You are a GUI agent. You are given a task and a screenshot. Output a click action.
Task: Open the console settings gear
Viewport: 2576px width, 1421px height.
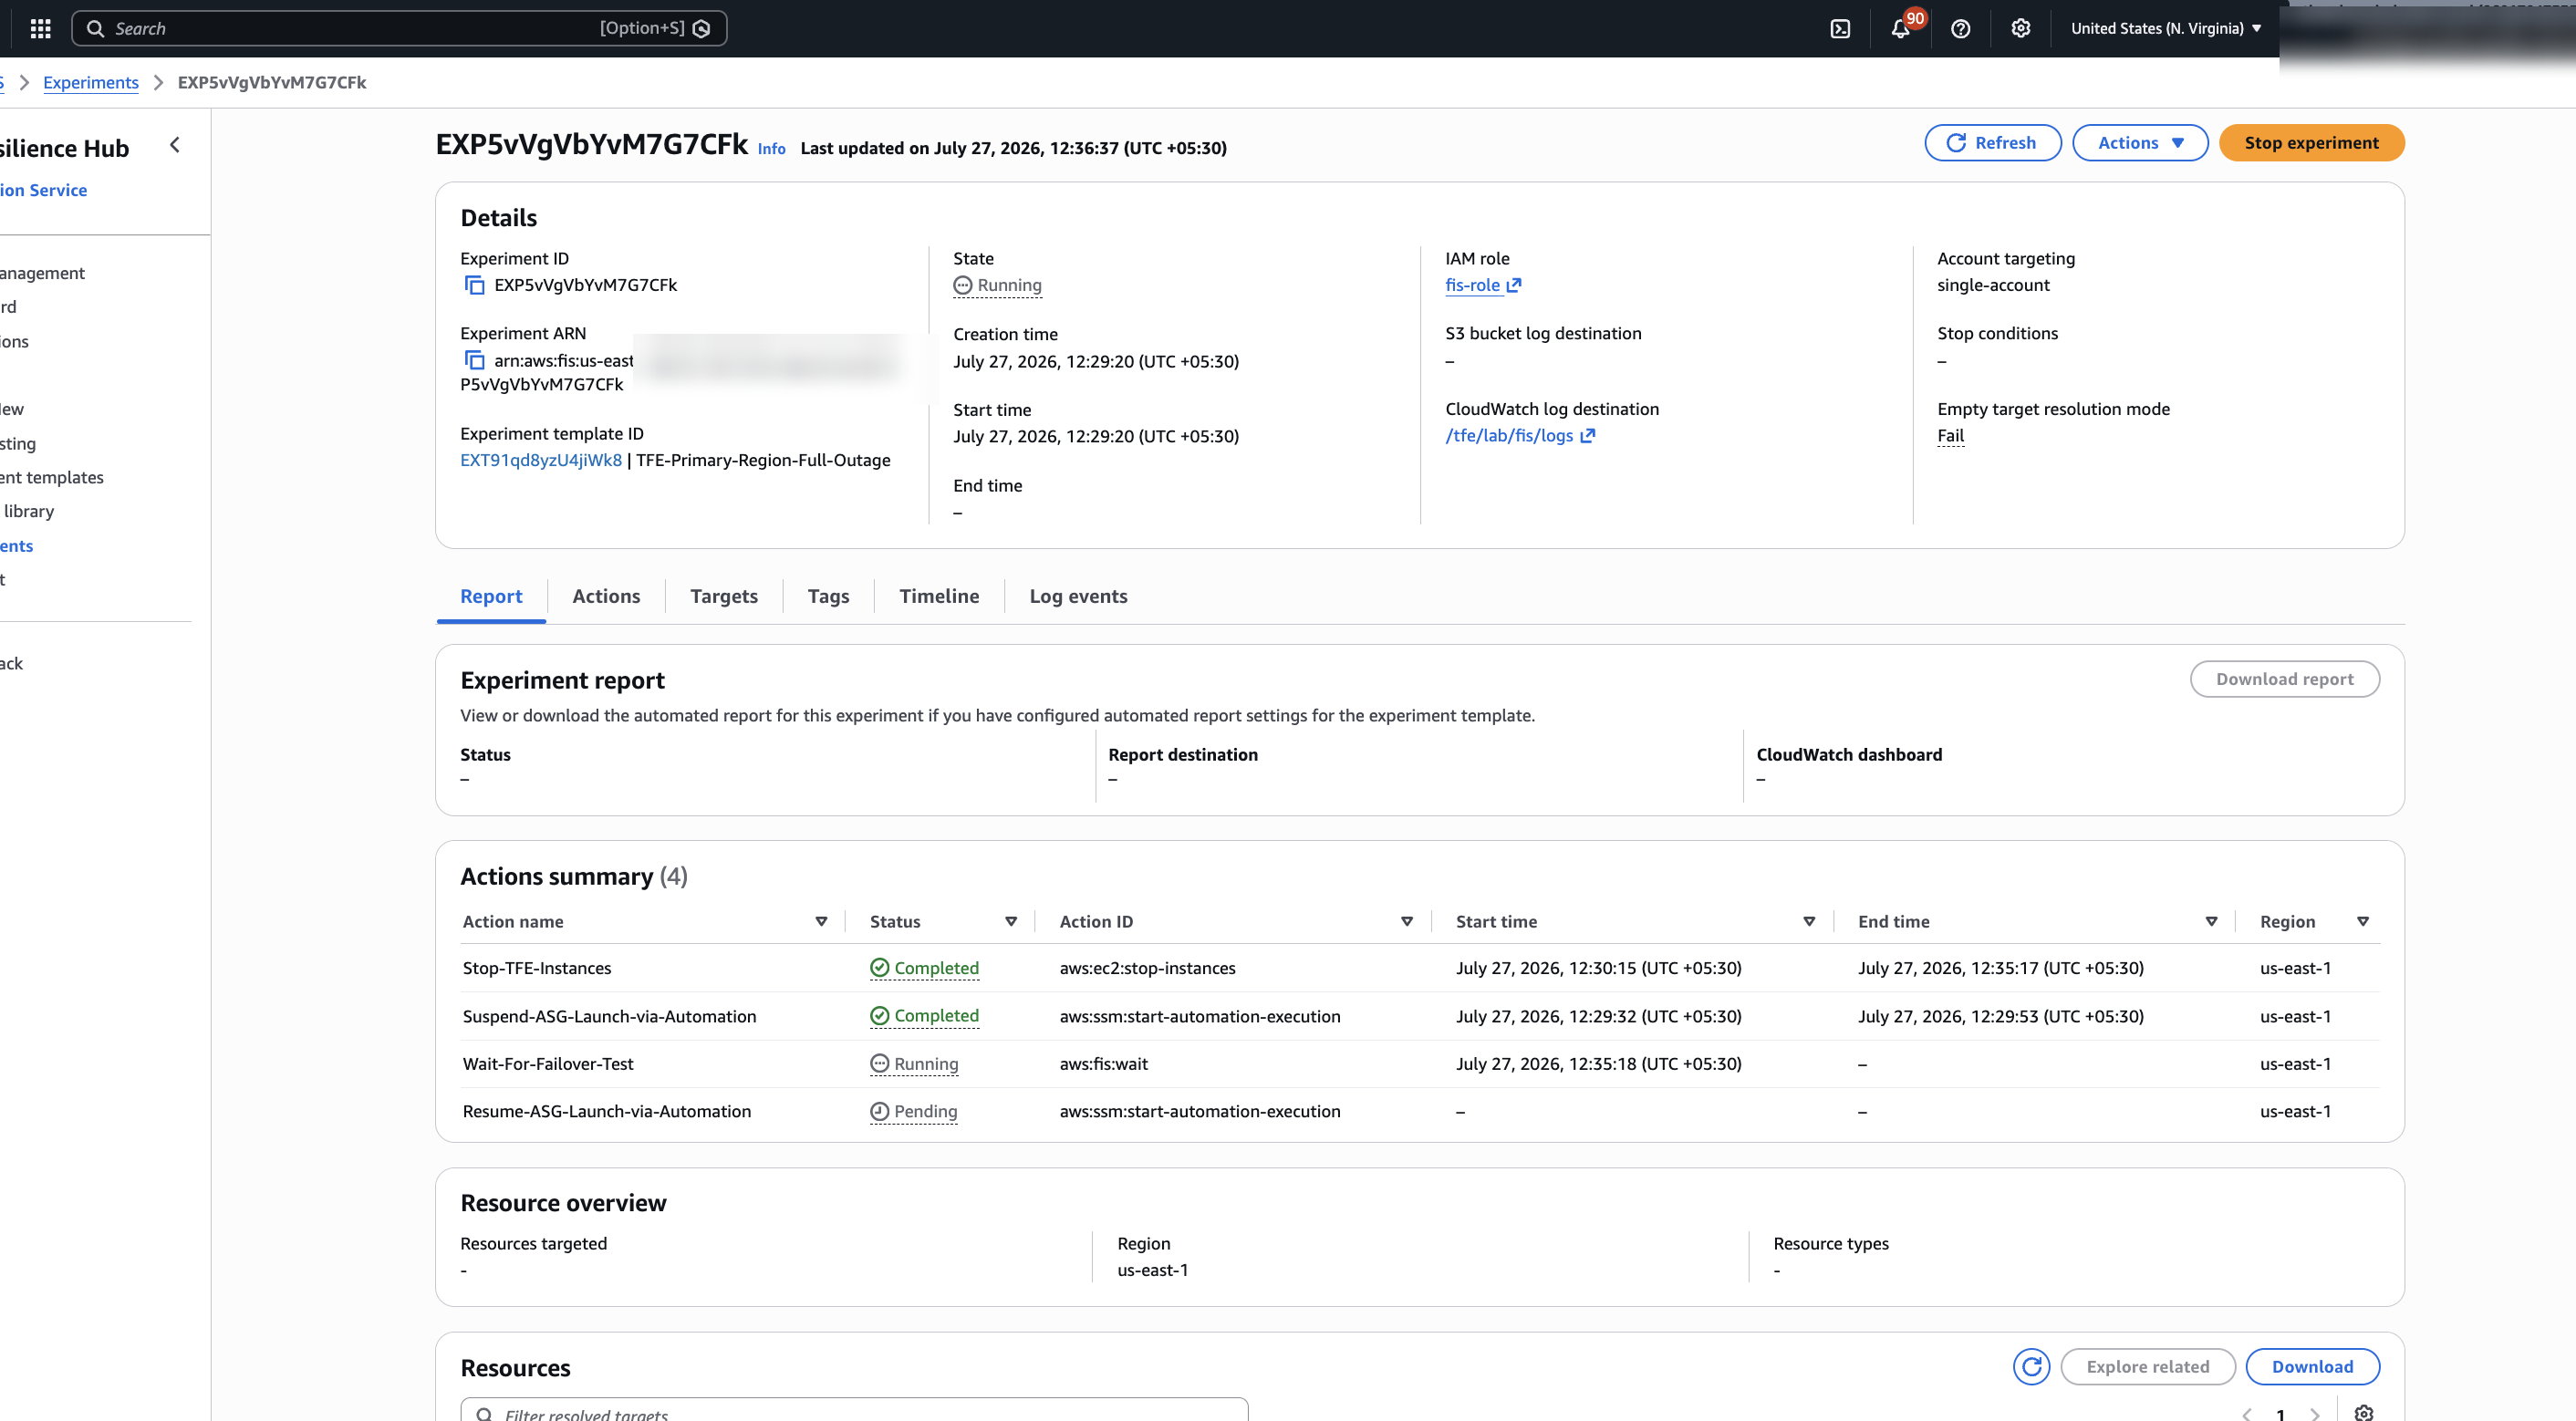tap(2021, 28)
